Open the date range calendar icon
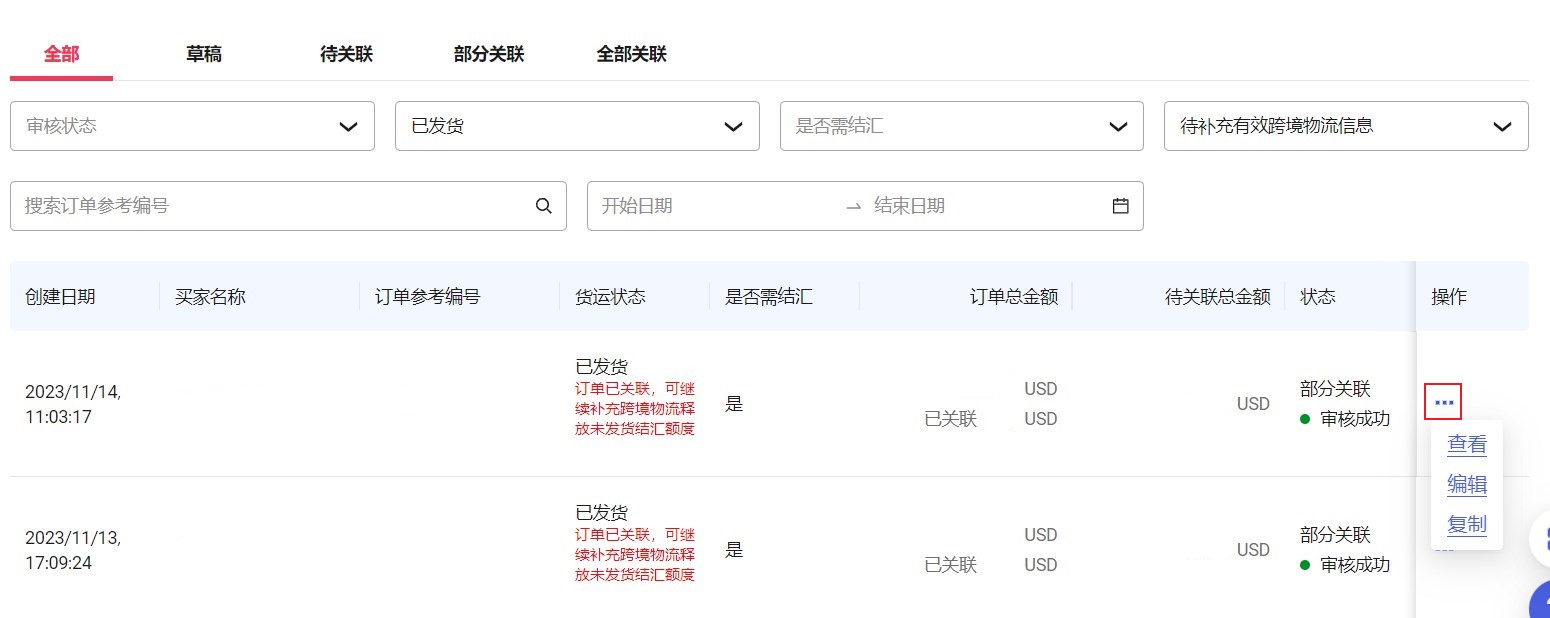This screenshot has width=1550, height=618. coord(1120,206)
